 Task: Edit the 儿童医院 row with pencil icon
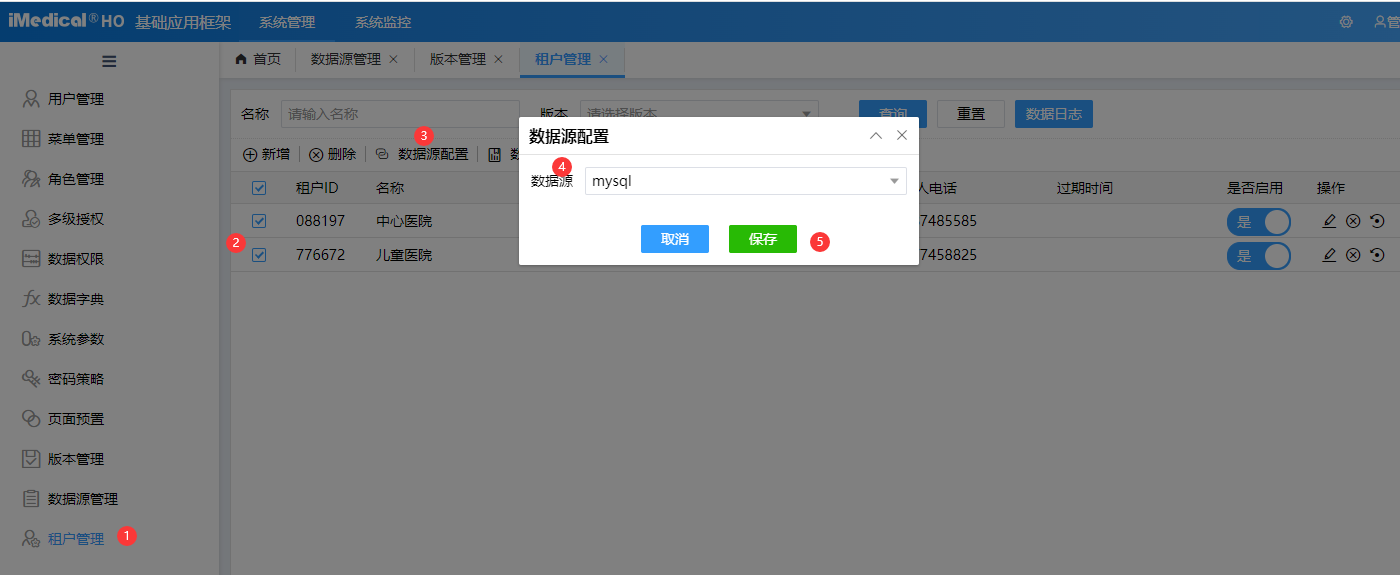[1329, 255]
